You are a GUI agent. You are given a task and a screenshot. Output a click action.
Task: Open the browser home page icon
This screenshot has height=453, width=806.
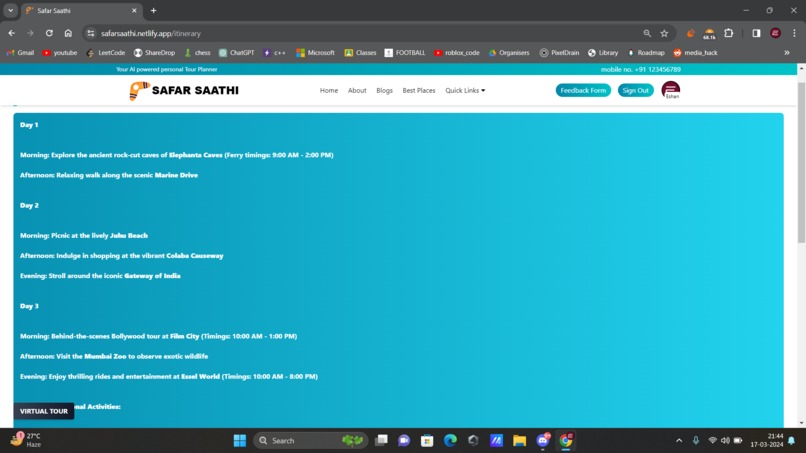(68, 33)
